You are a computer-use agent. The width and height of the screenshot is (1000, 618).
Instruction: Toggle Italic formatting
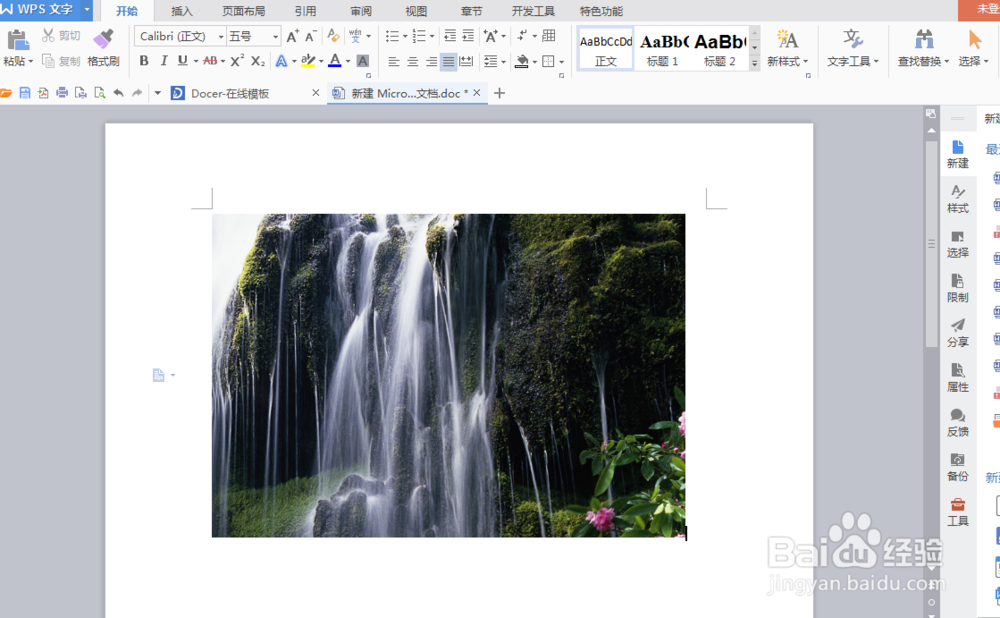[x=164, y=61]
